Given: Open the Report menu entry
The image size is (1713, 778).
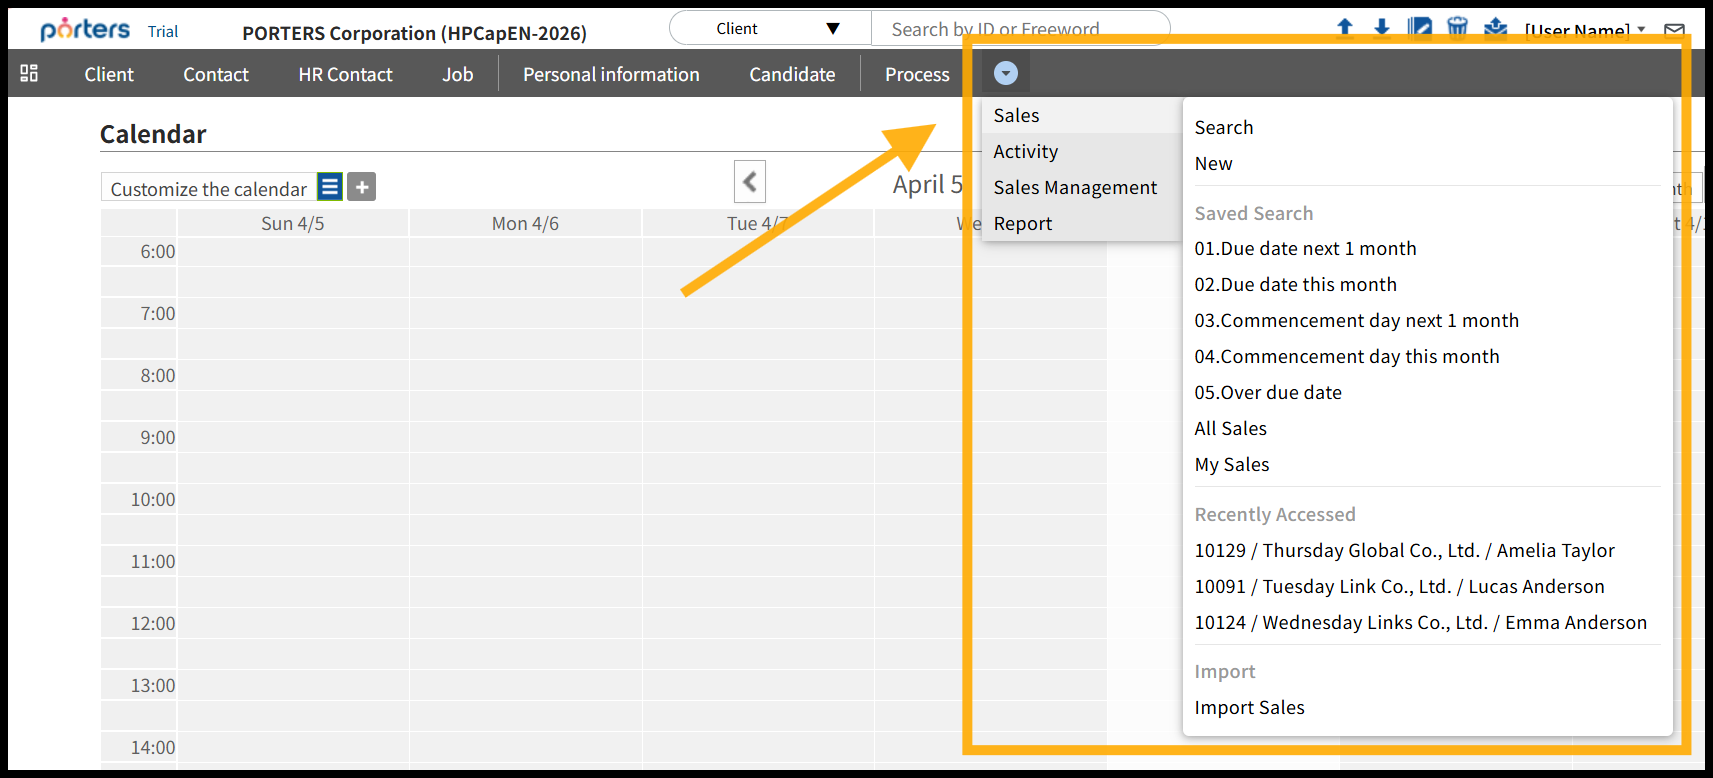Looking at the screenshot, I should tap(1022, 223).
